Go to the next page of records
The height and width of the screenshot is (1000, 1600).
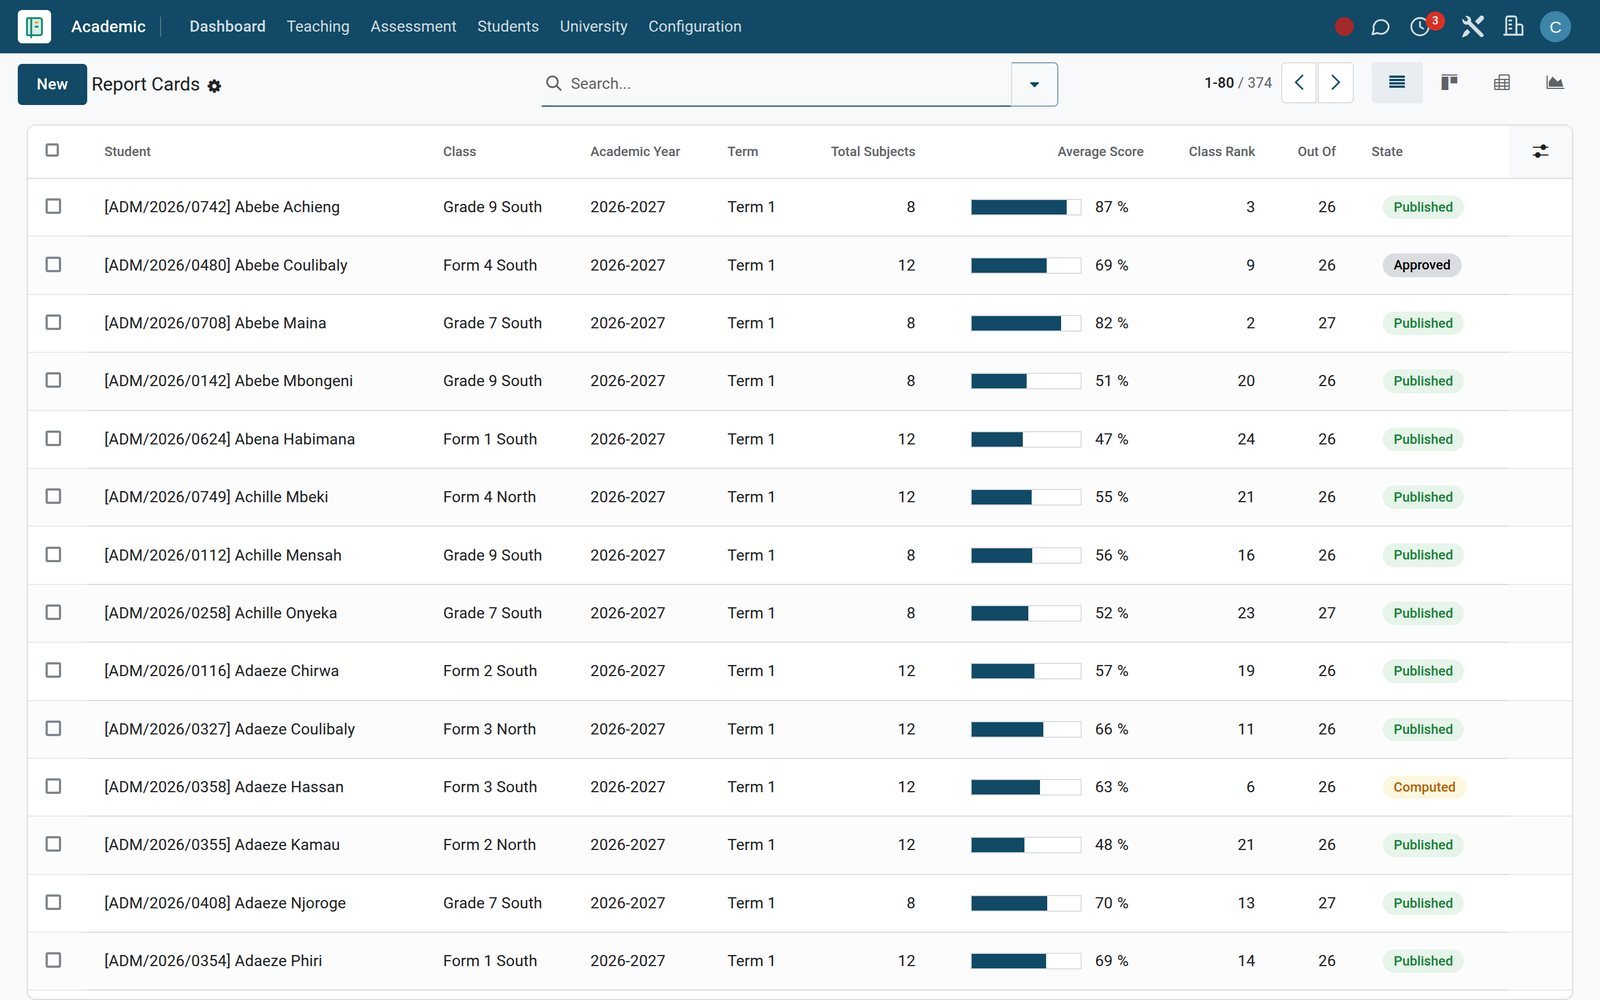pos(1335,83)
